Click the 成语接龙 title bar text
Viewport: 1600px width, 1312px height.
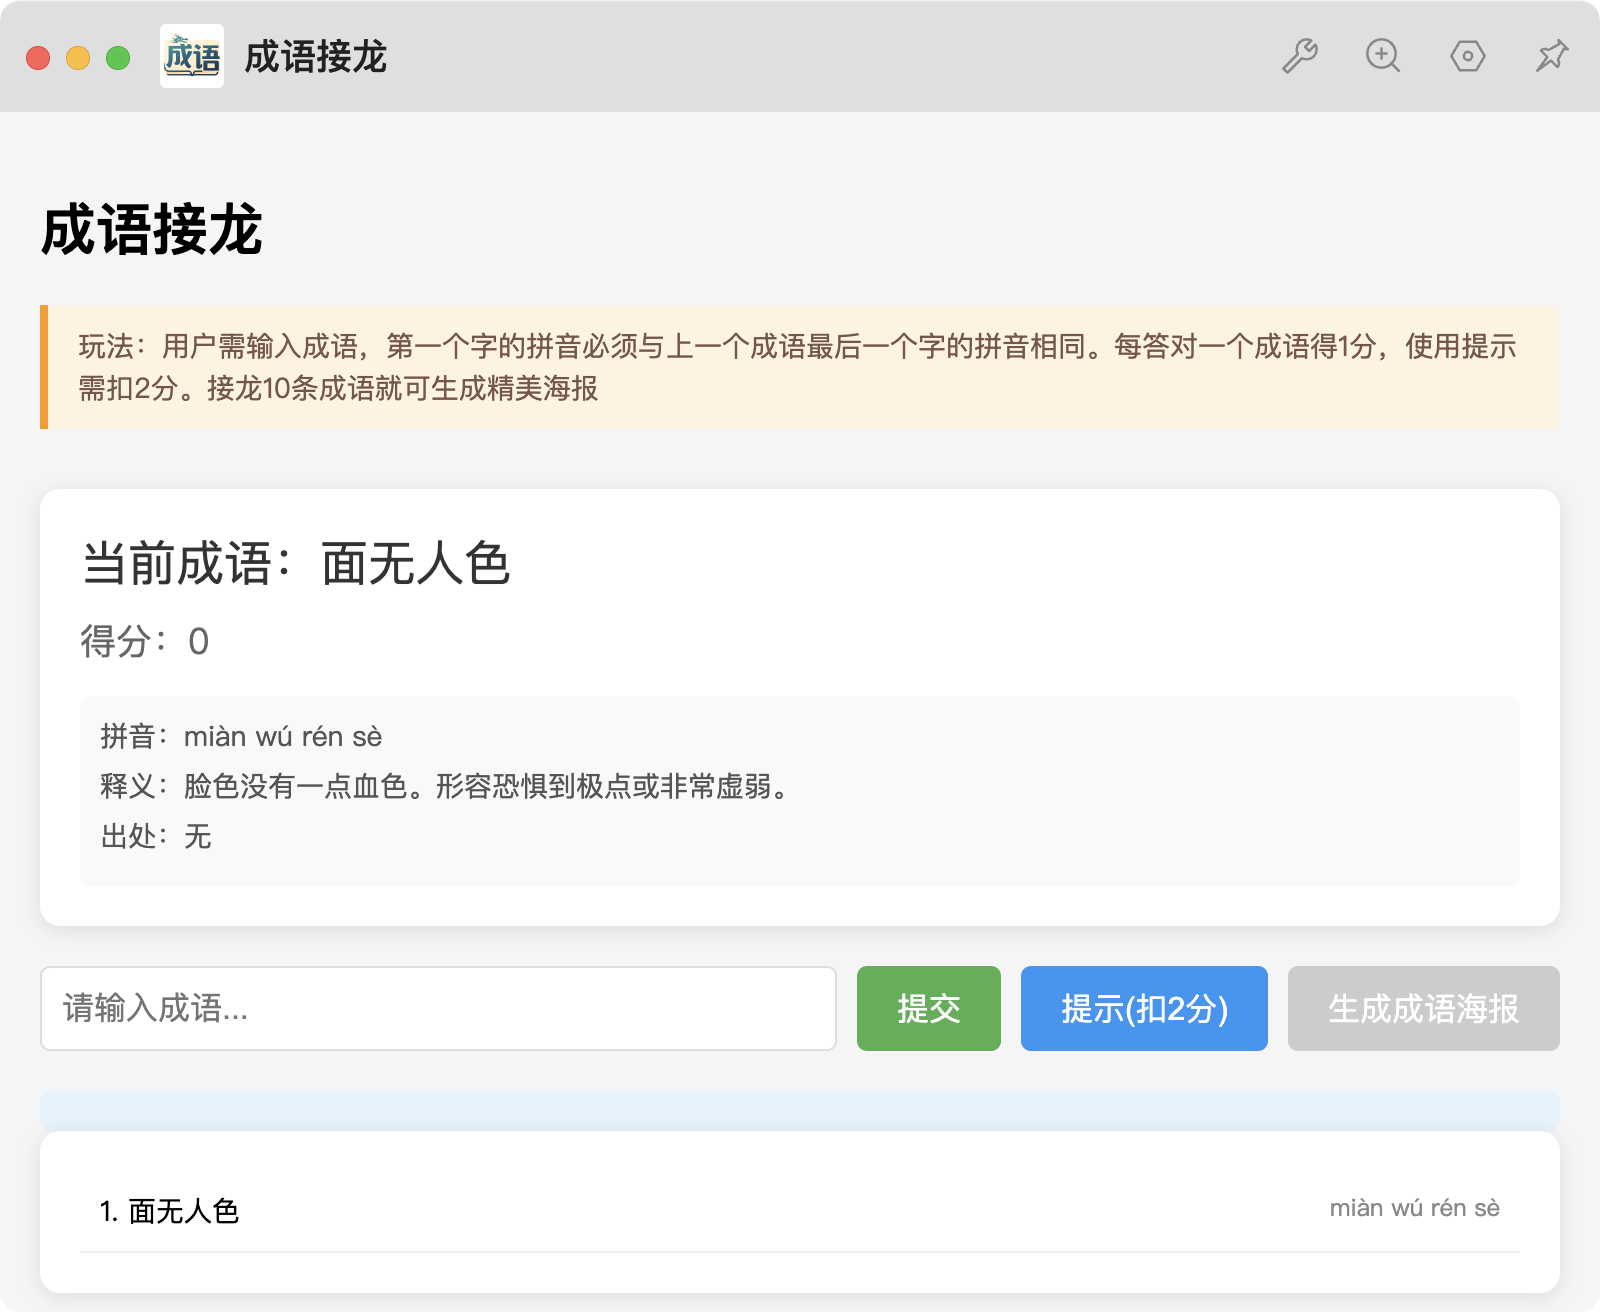(315, 57)
